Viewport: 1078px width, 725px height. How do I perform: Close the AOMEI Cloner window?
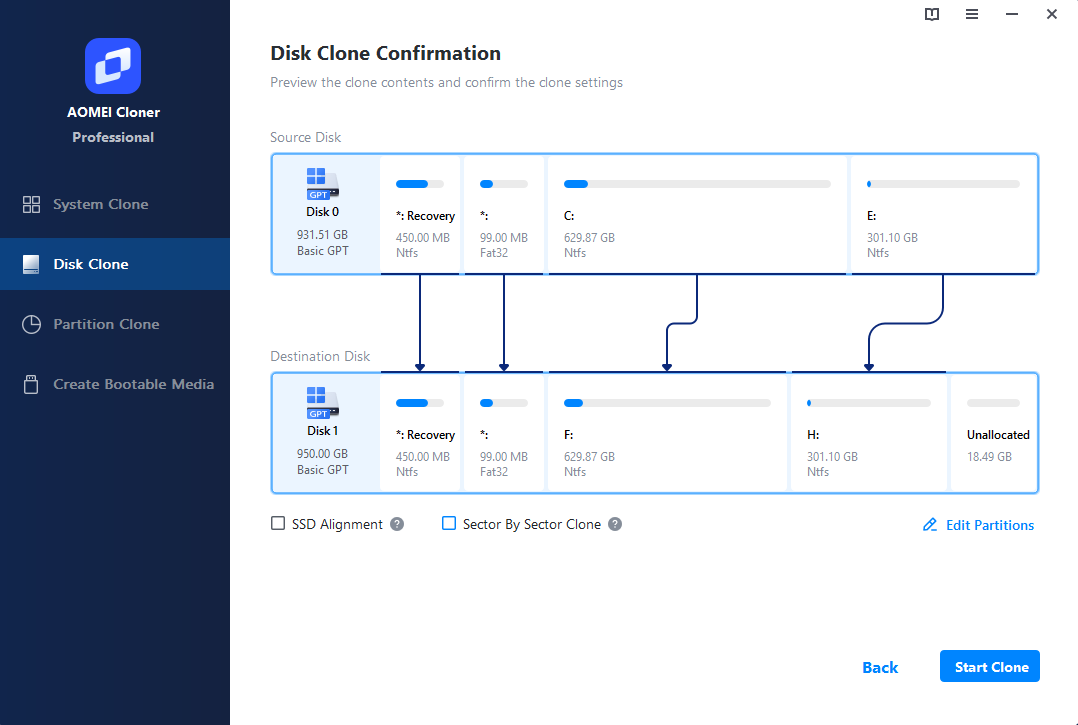[x=1051, y=14]
